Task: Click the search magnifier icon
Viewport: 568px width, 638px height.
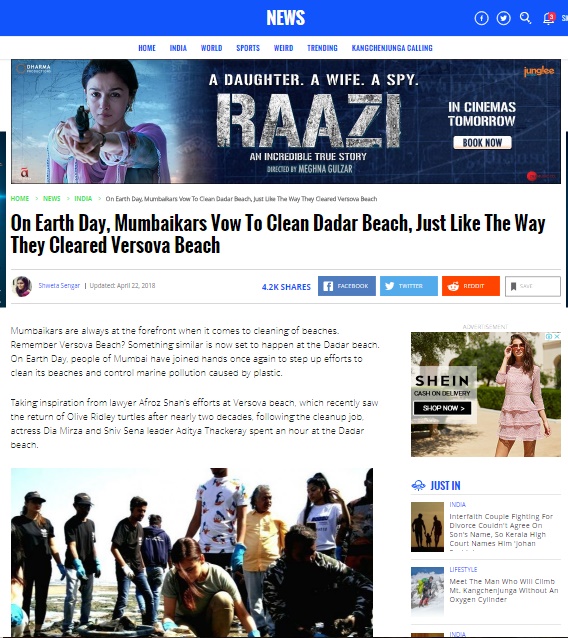Action: 525,18
